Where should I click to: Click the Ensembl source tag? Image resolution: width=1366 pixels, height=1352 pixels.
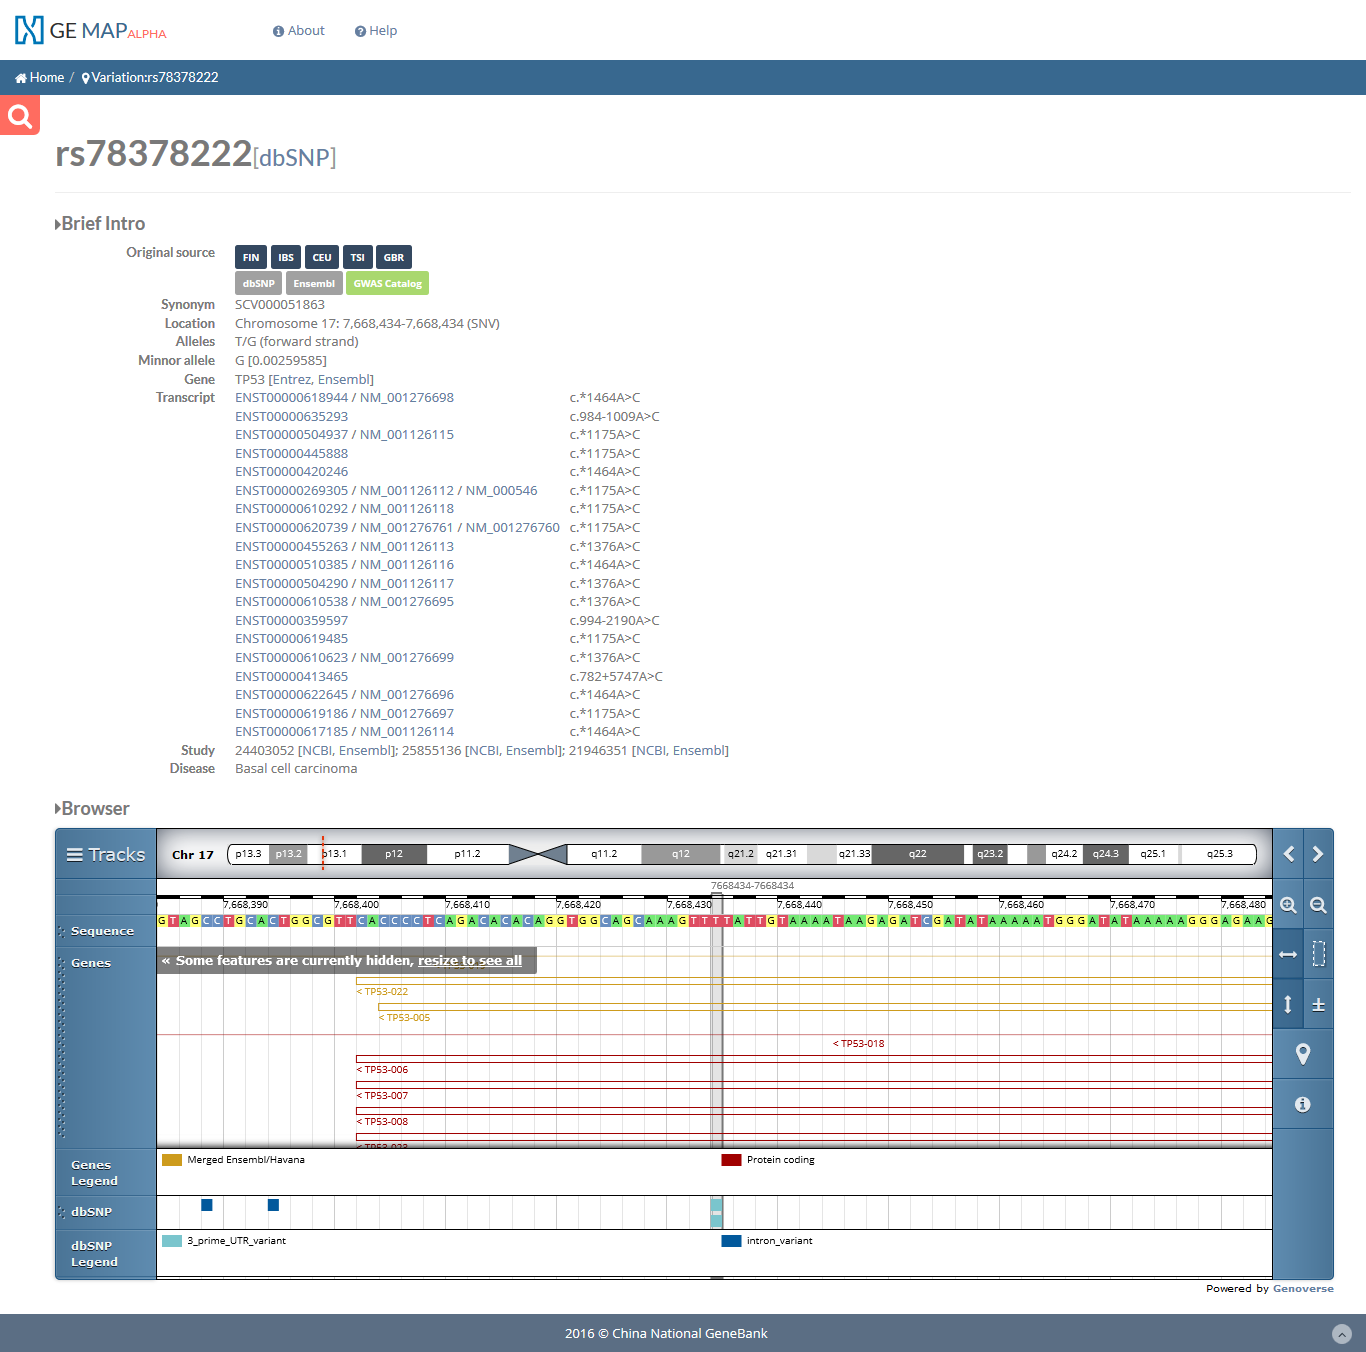coord(314,283)
